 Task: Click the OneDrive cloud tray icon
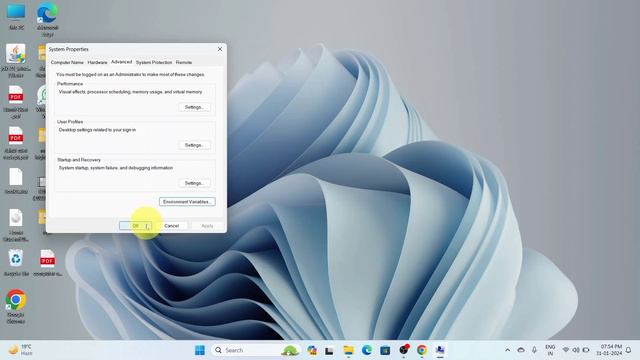[x=521, y=350]
